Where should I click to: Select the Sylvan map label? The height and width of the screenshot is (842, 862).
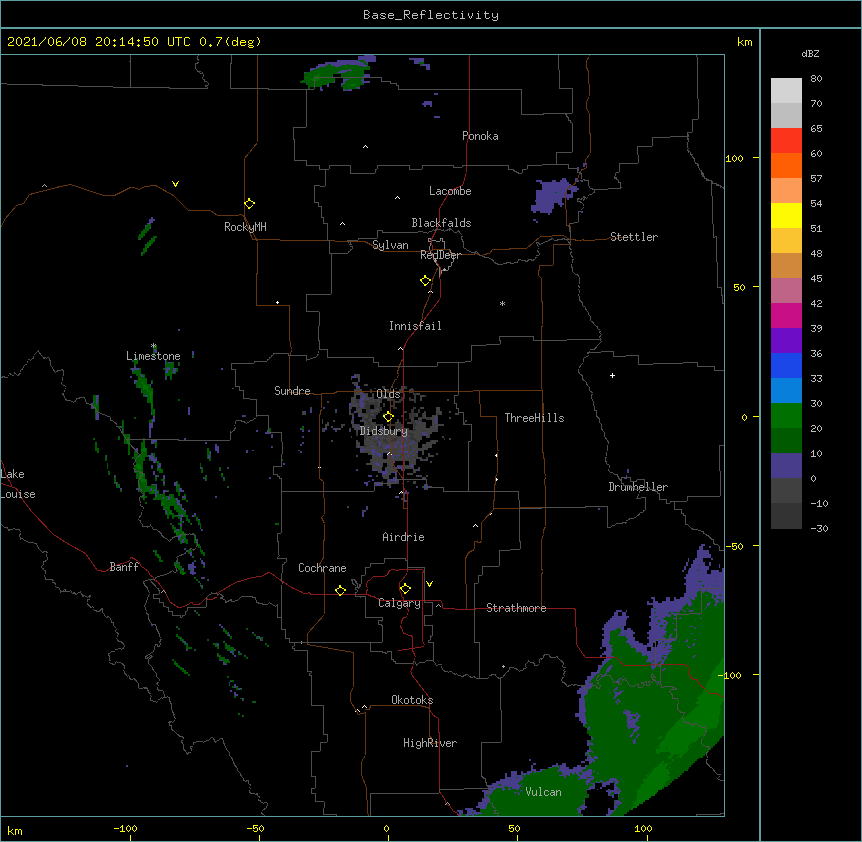click(390, 245)
